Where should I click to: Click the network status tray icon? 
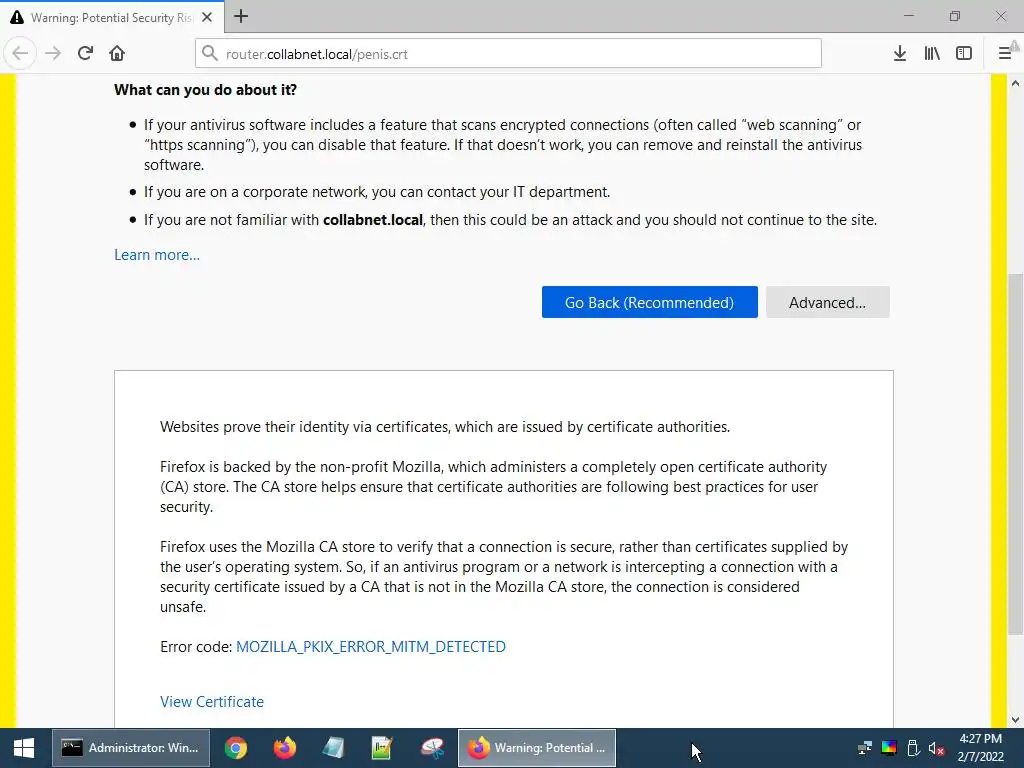865,748
